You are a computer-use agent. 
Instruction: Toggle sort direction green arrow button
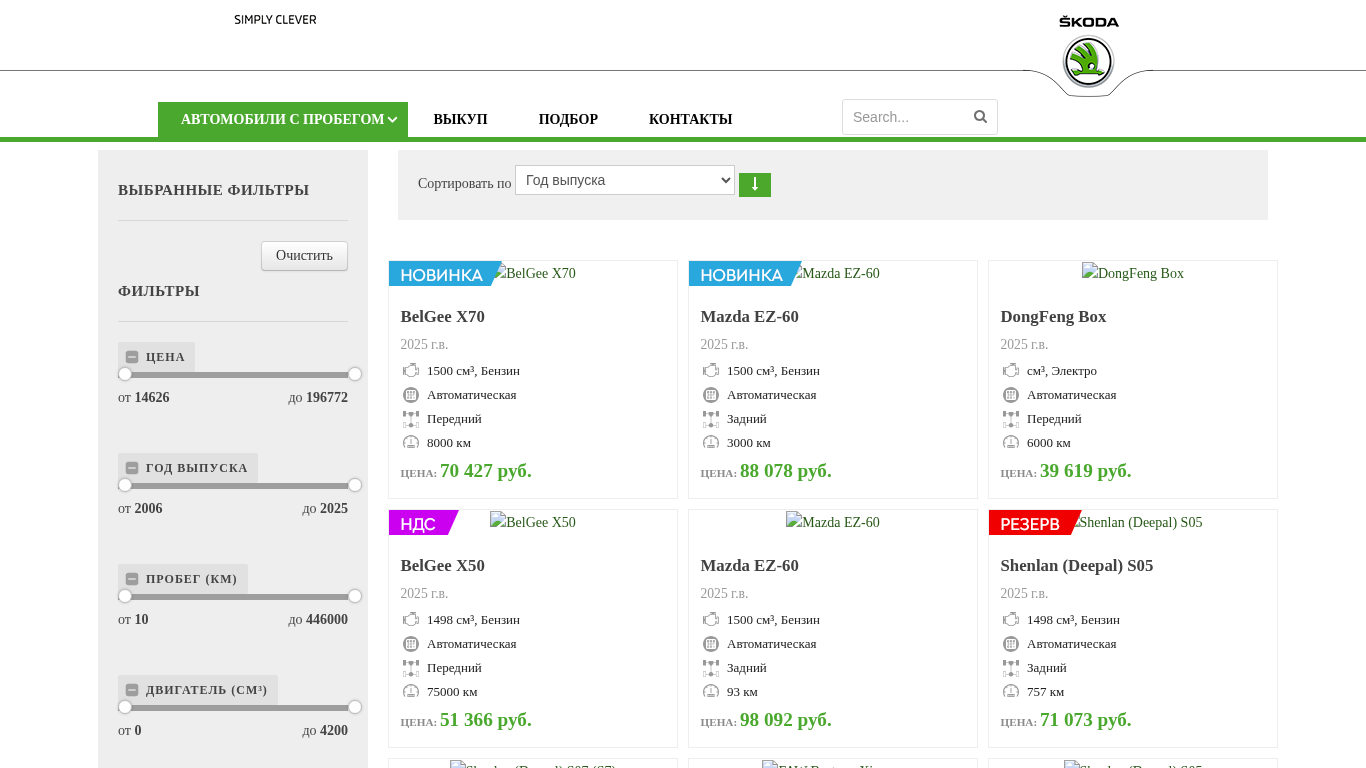click(x=754, y=185)
